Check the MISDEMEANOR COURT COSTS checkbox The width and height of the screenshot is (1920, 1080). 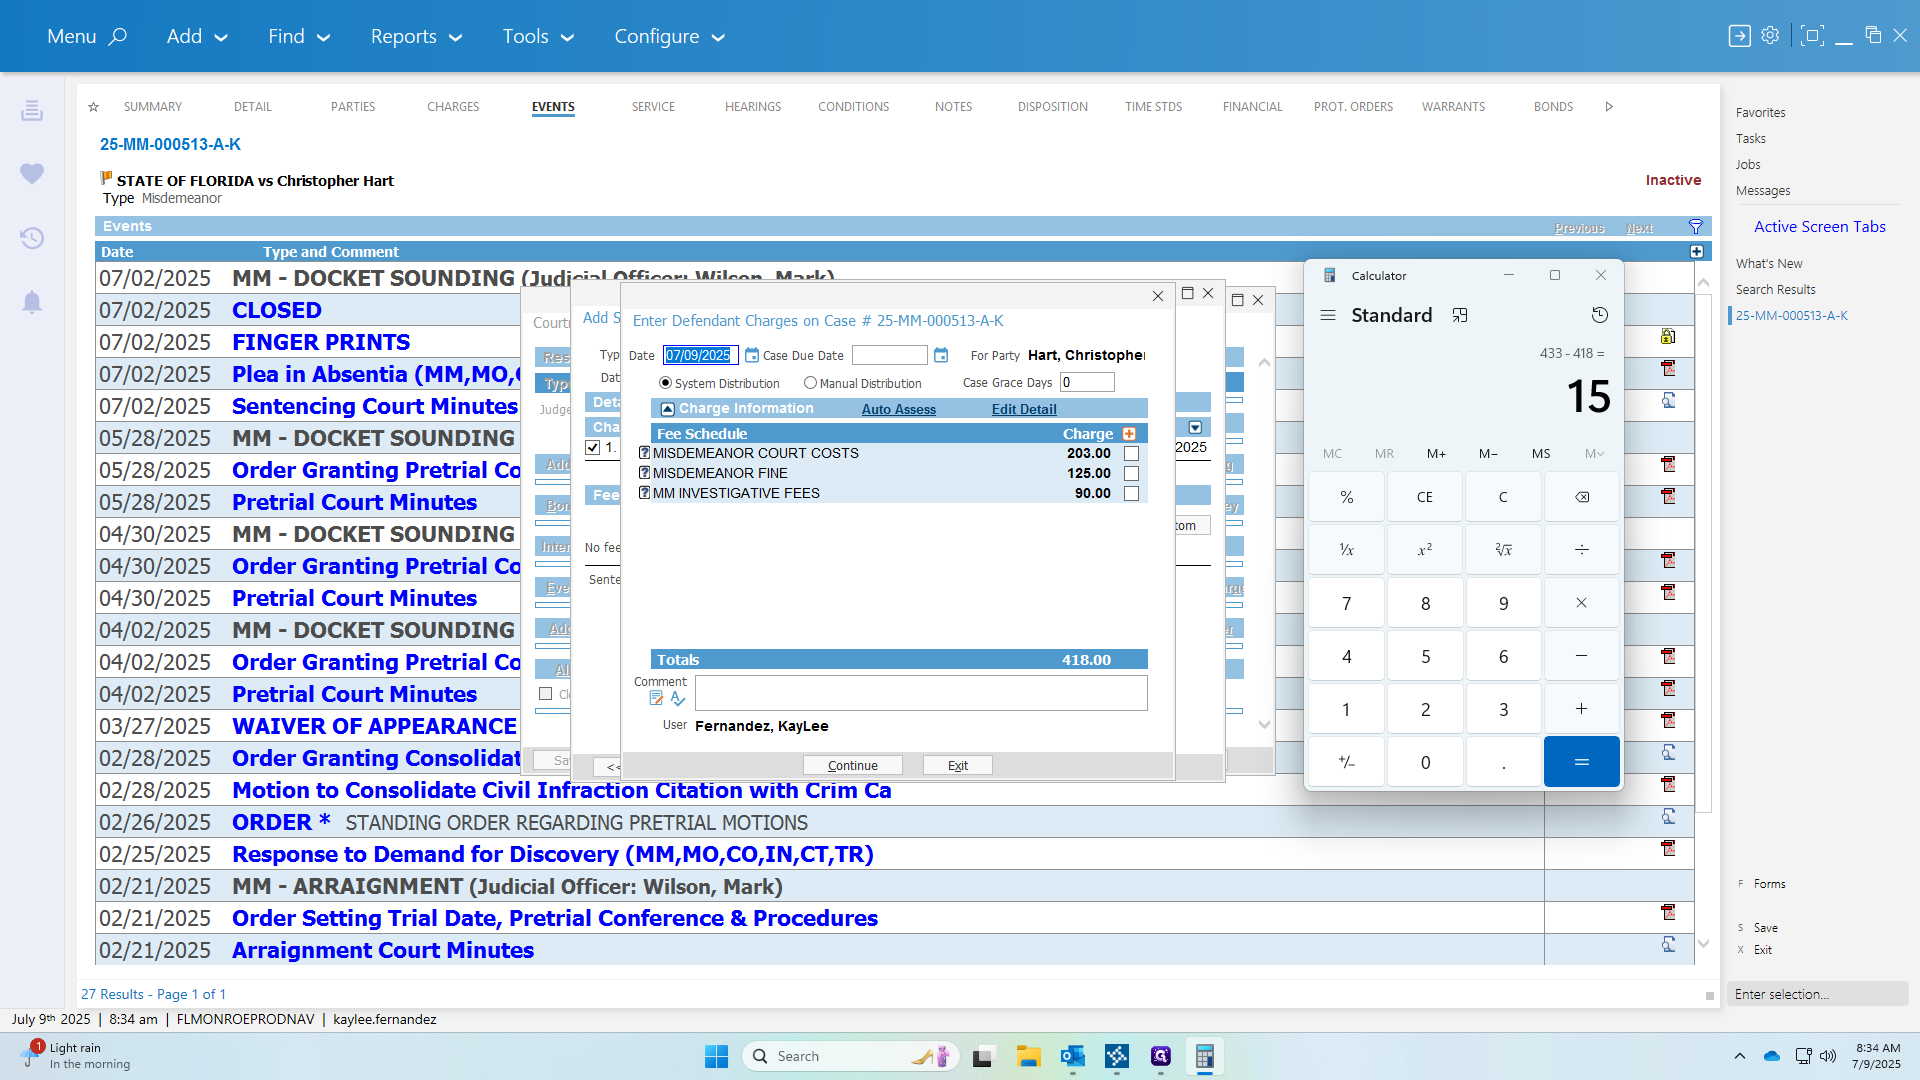(1132, 453)
